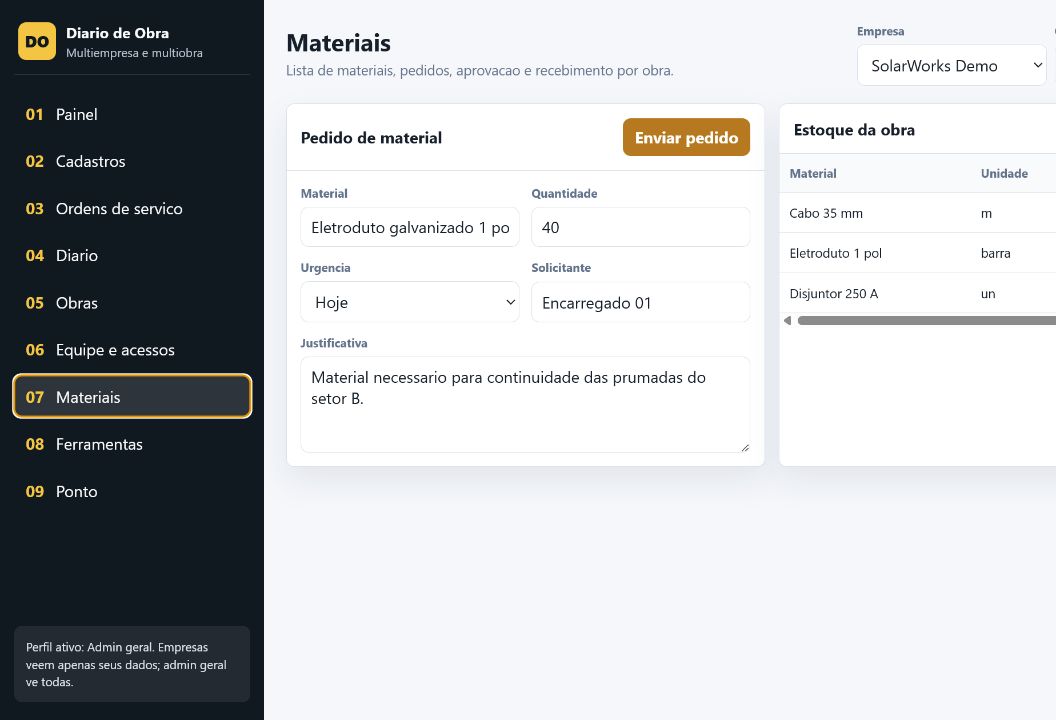Open the Obras menu entry
1056x720 pixels.
pyautogui.click(x=132, y=303)
